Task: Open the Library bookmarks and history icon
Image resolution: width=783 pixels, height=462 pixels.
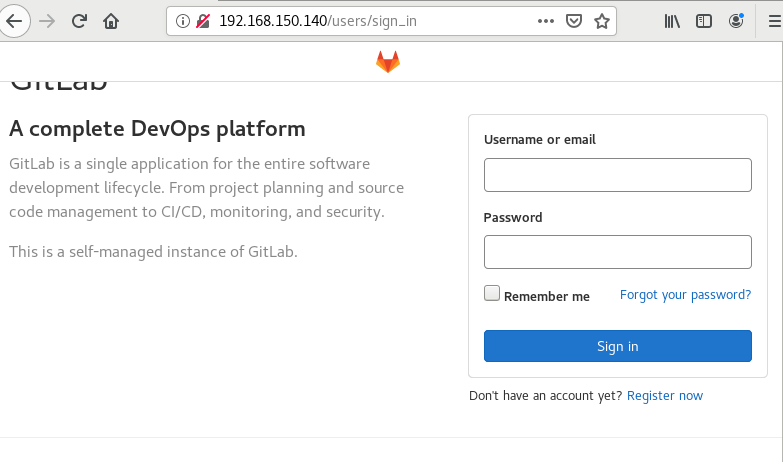Action: pos(672,20)
